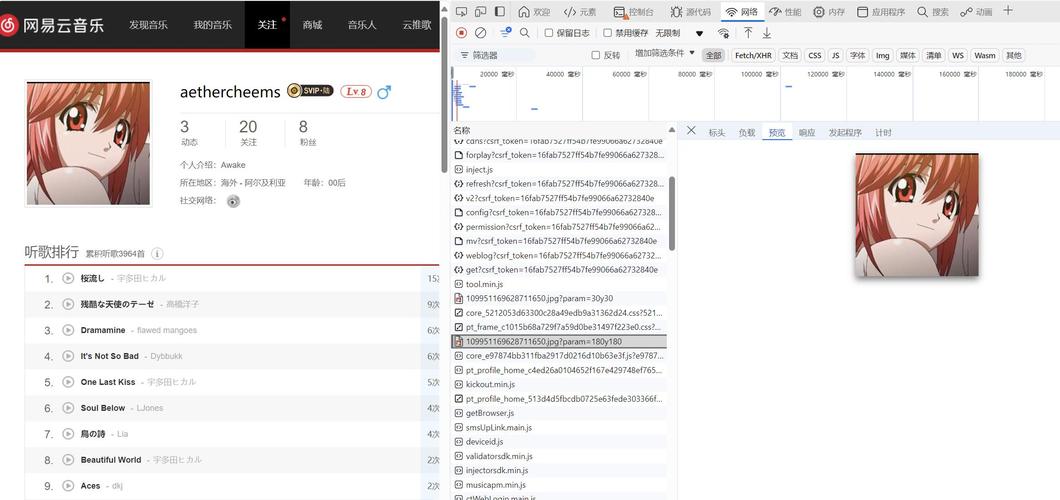This screenshot has width=1060, height=500.
Task: Play the song Dramamine
Action: tap(68, 330)
